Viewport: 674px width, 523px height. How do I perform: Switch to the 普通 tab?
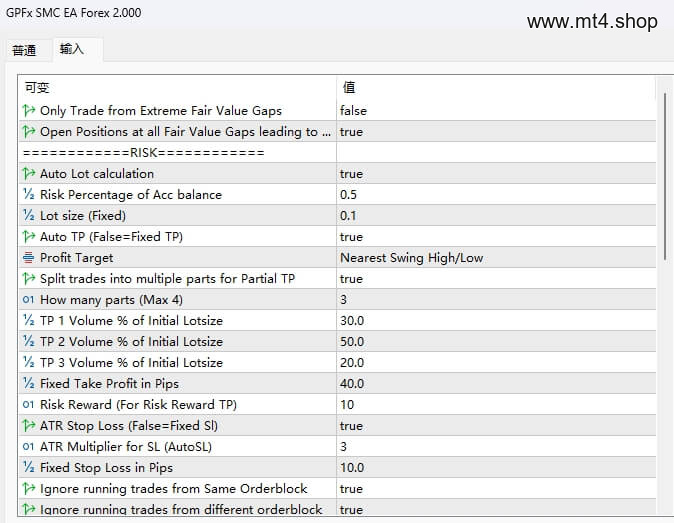point(24,50)
